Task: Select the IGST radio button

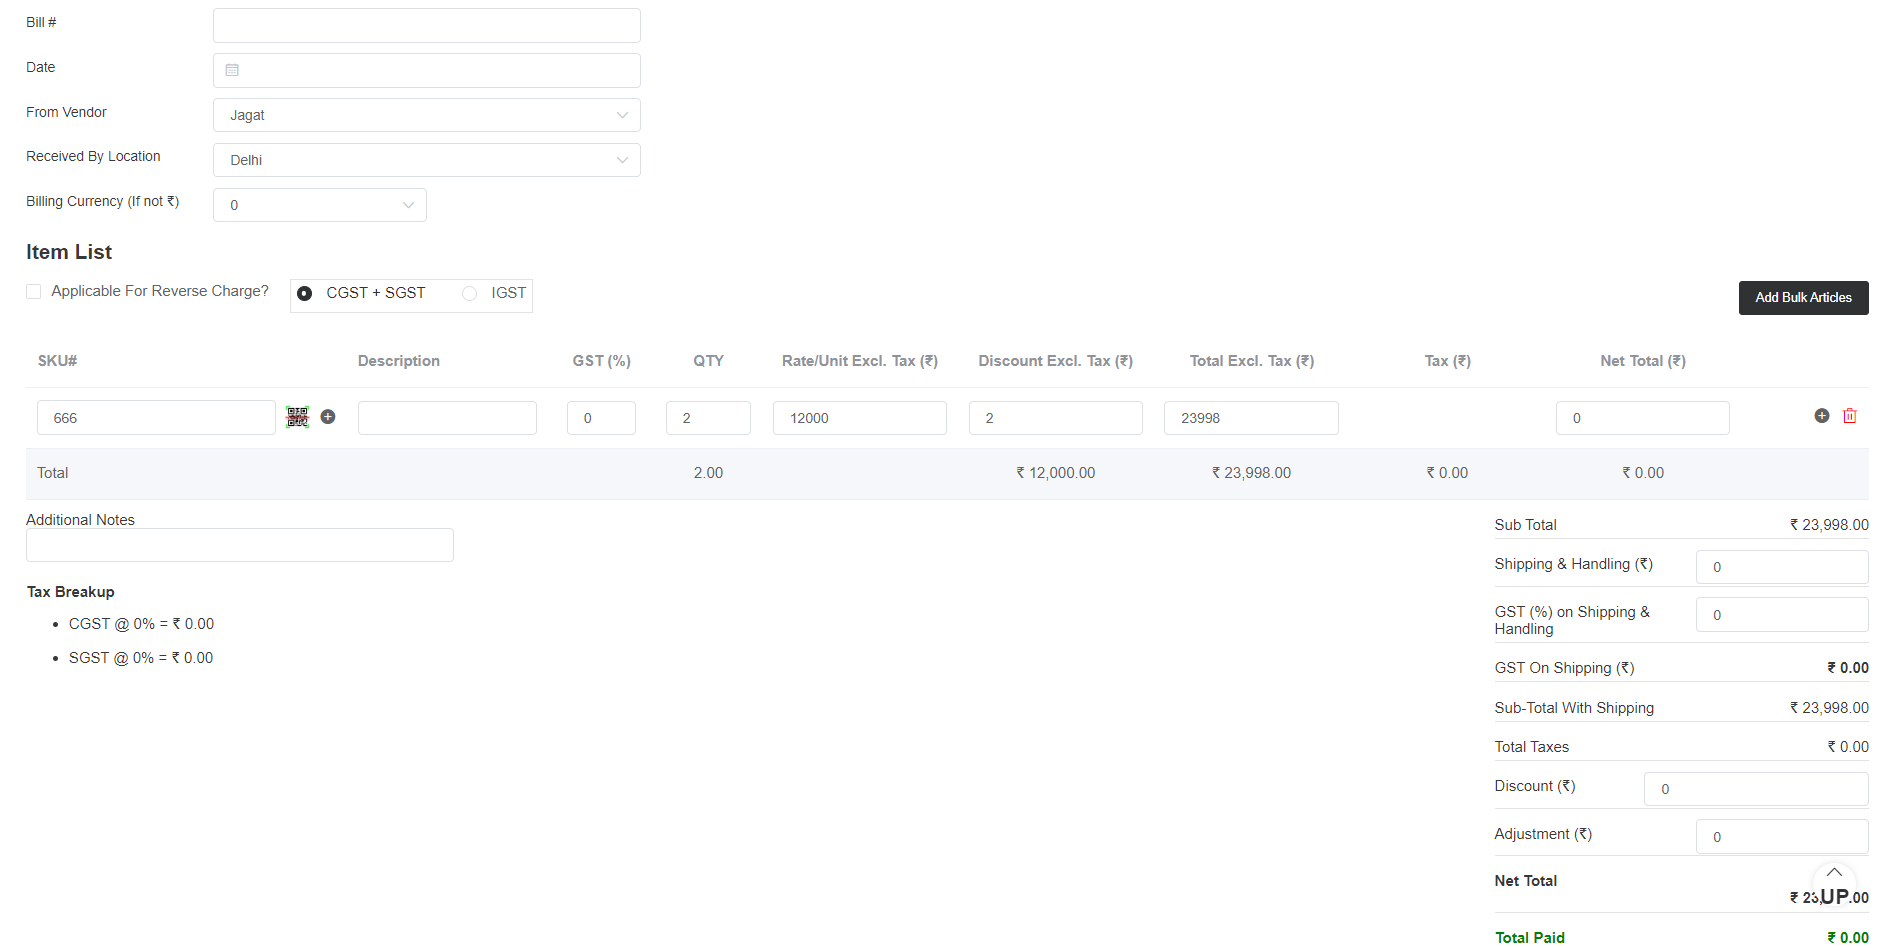Action: coord(469,293)
